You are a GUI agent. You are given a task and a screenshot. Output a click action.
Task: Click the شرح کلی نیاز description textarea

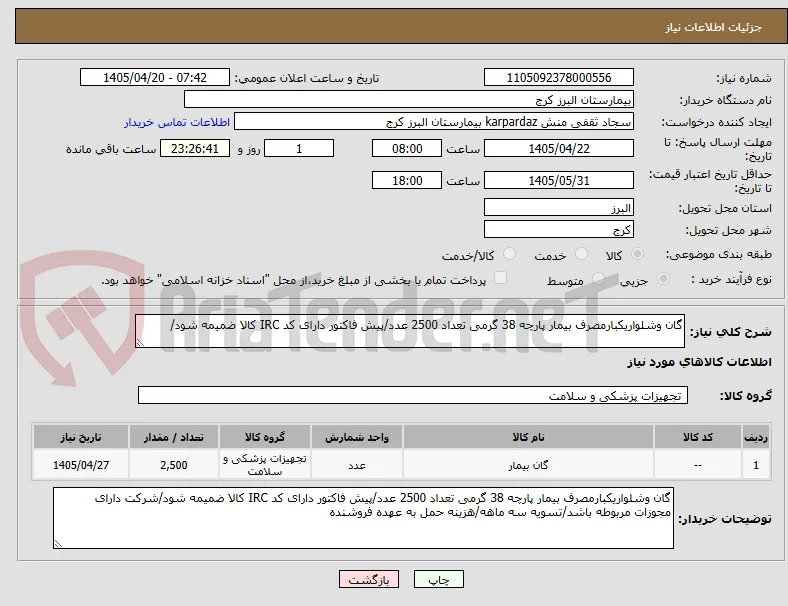click(x=410, y=331)
